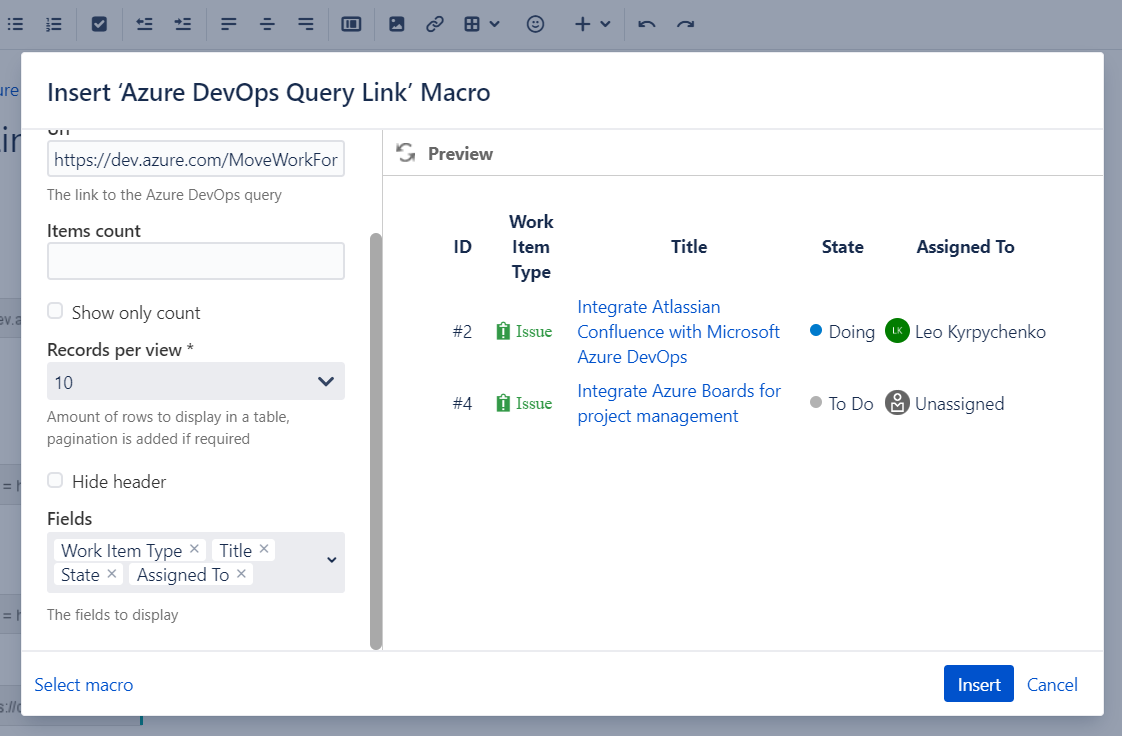Open the table insert dropdown in toolbar
Viewport: 1122px width, 736px height.
click(482, 24)
